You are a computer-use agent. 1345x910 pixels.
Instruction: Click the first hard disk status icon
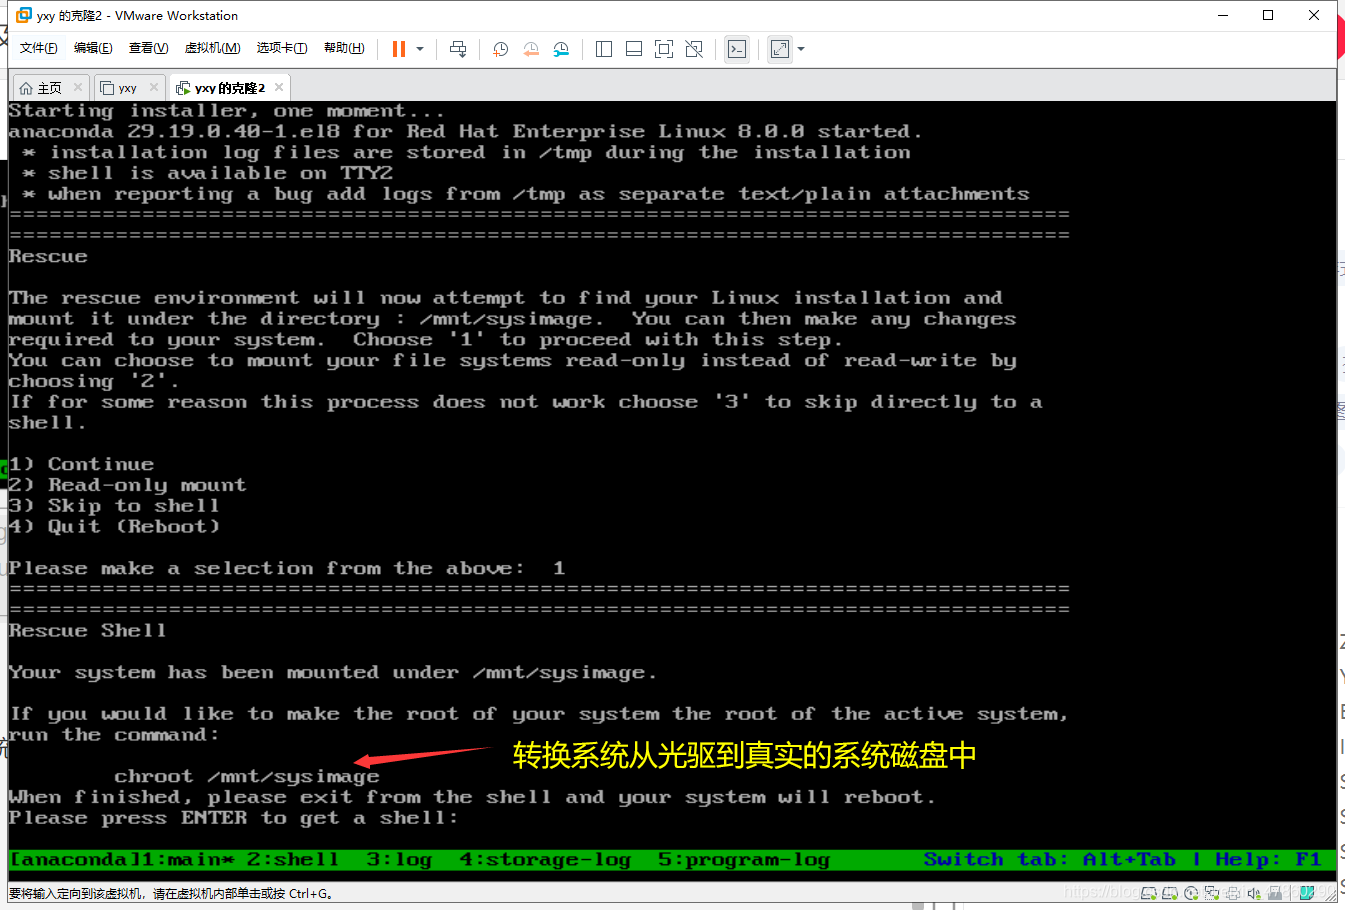pos(1149,892)
